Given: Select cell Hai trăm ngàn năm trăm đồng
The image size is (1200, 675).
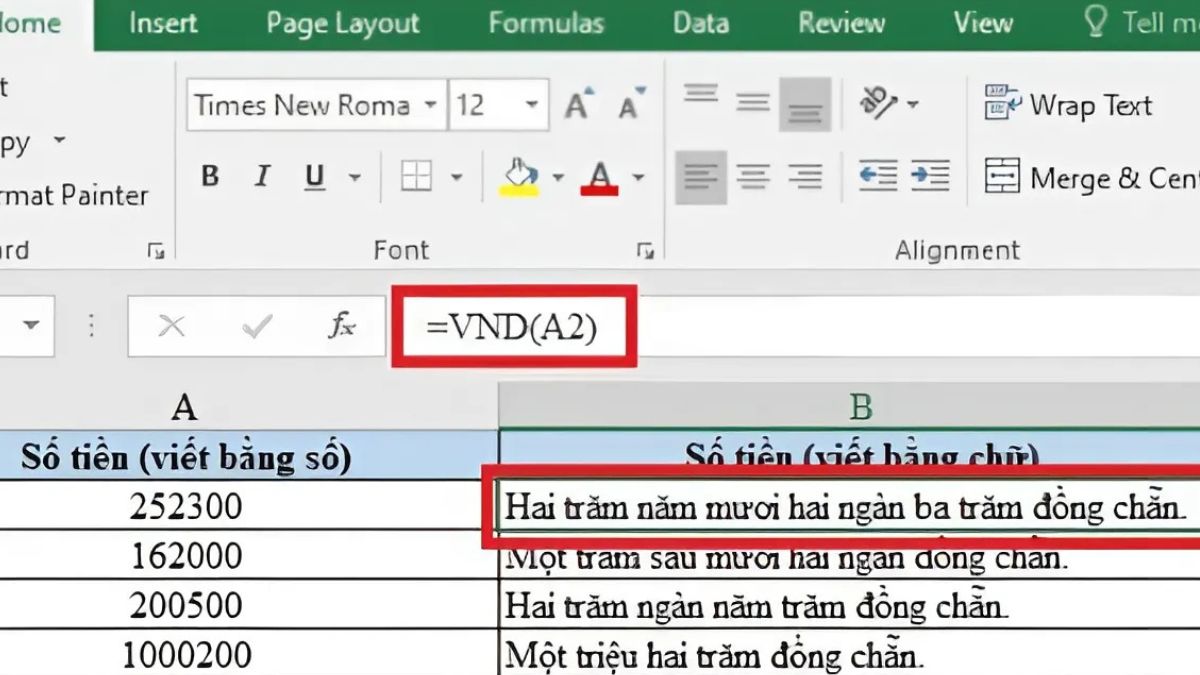Looking at the screenshot, I should pos(848,606).
